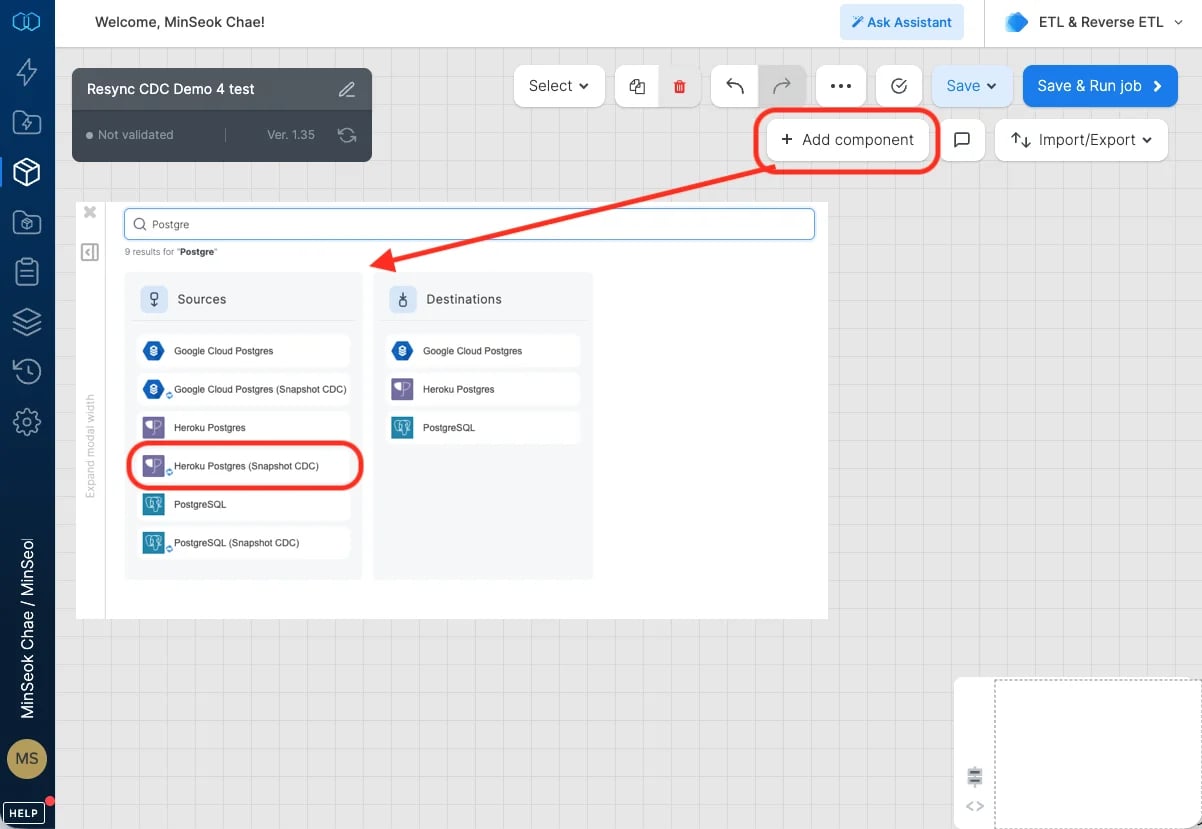
Task: Open the Save dropdown
Action: 972,86
